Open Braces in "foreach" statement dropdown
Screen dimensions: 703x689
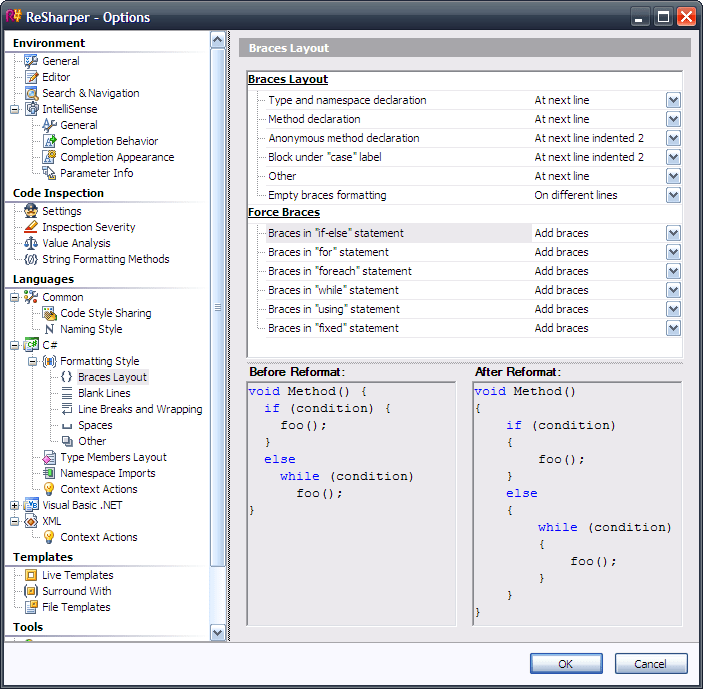tap(673, 271)
